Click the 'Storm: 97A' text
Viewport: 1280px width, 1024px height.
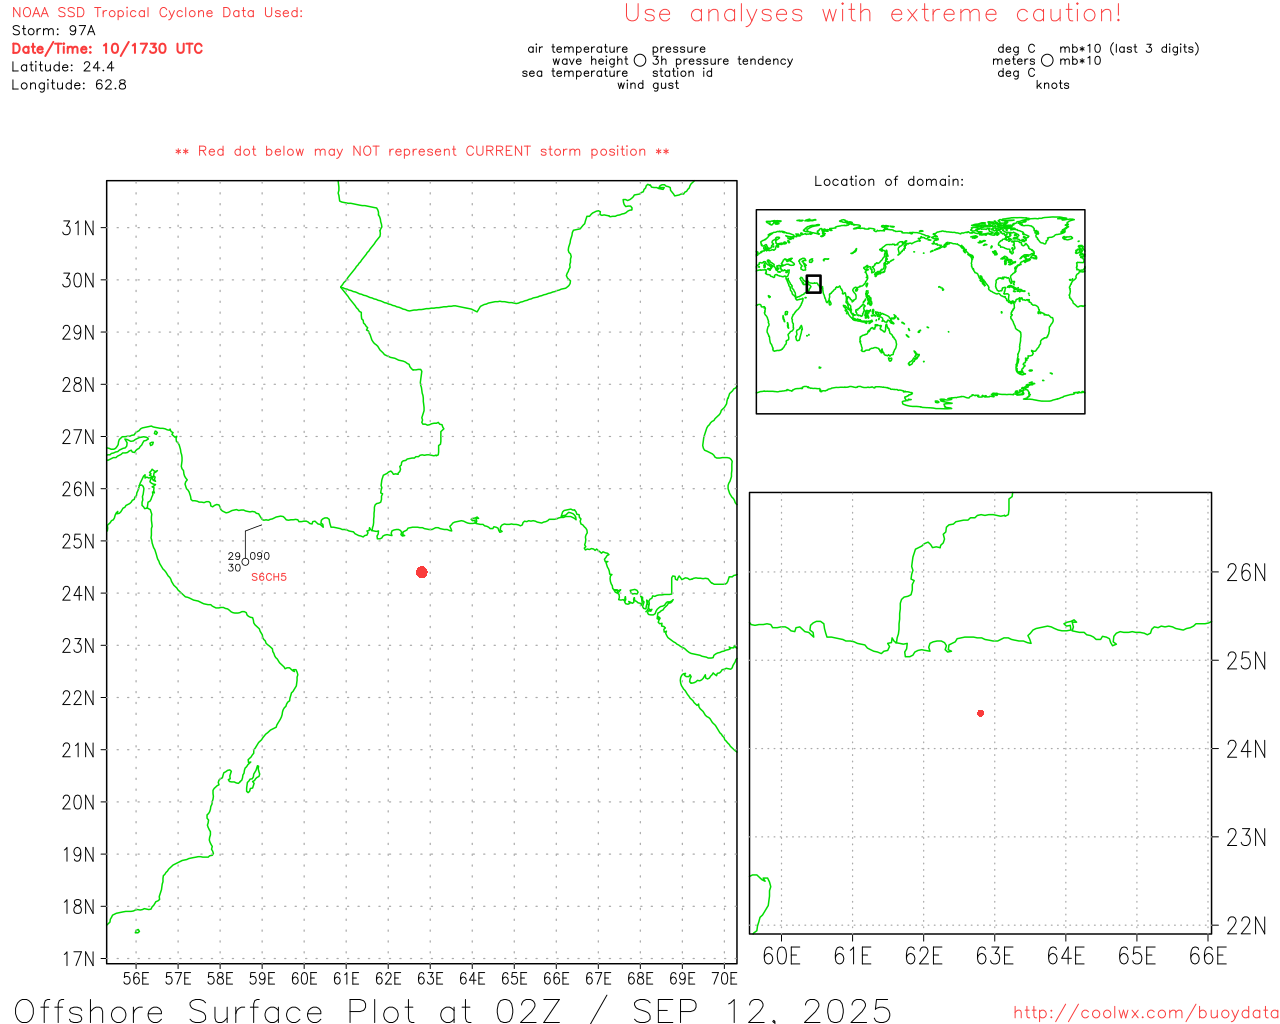coord(54,31)
